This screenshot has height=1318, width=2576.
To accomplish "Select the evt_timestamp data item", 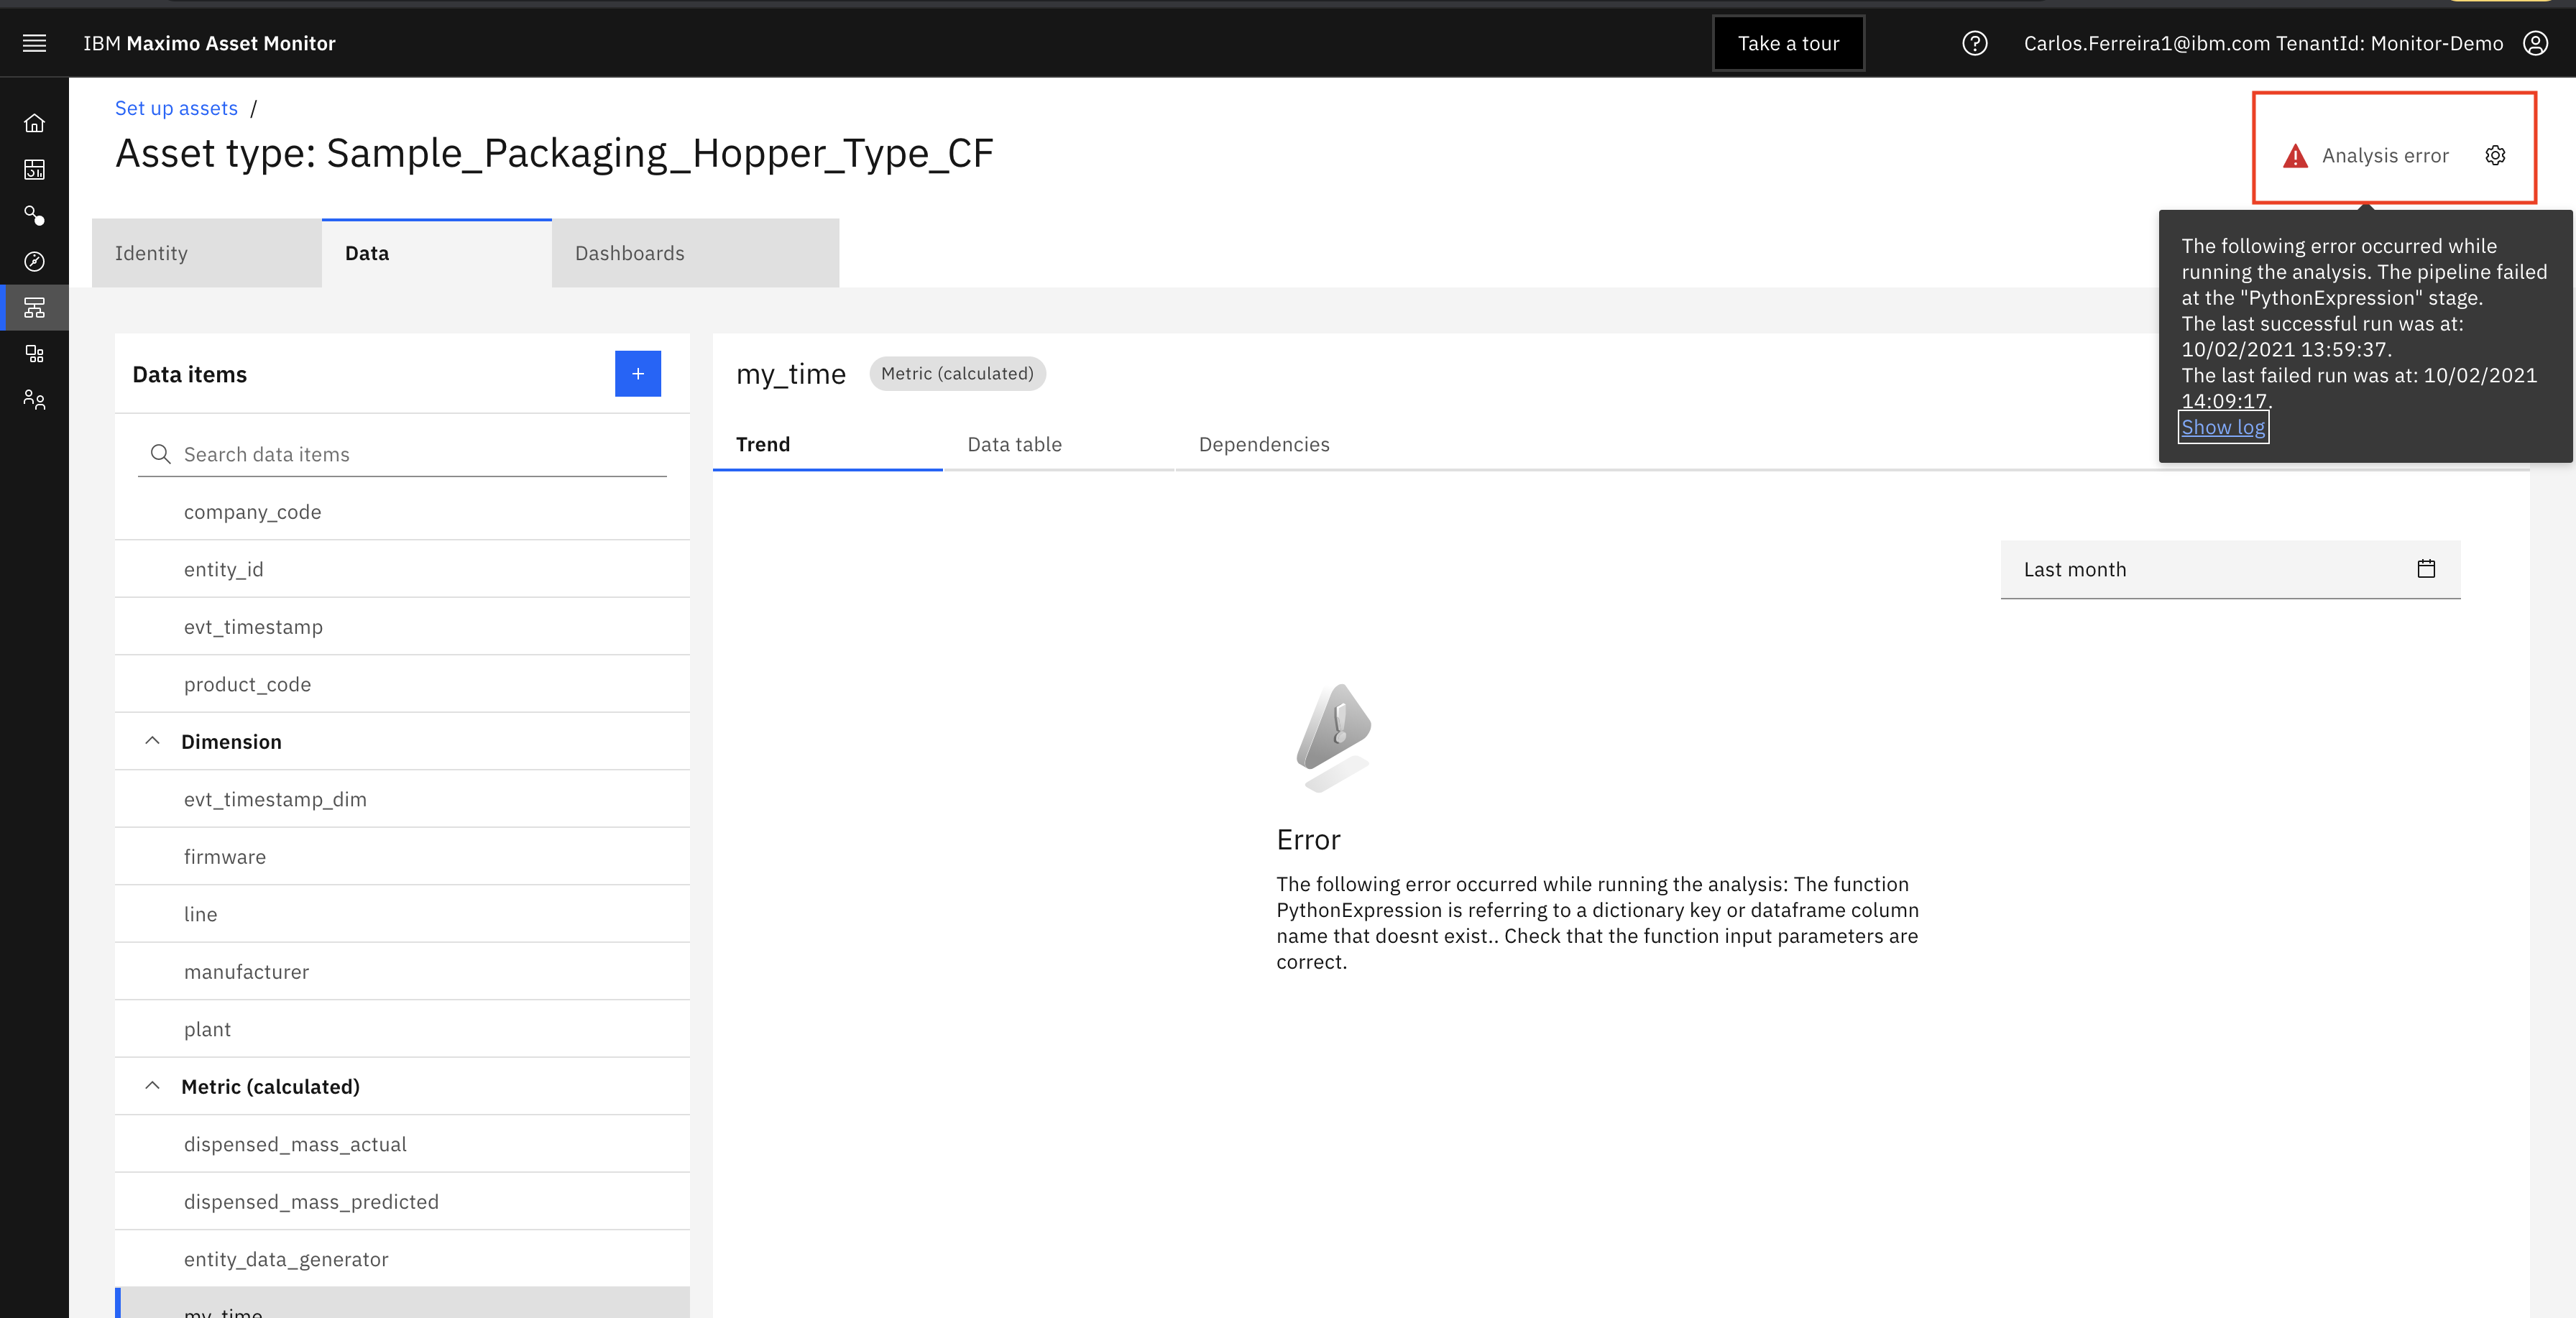I will (402, 626).
